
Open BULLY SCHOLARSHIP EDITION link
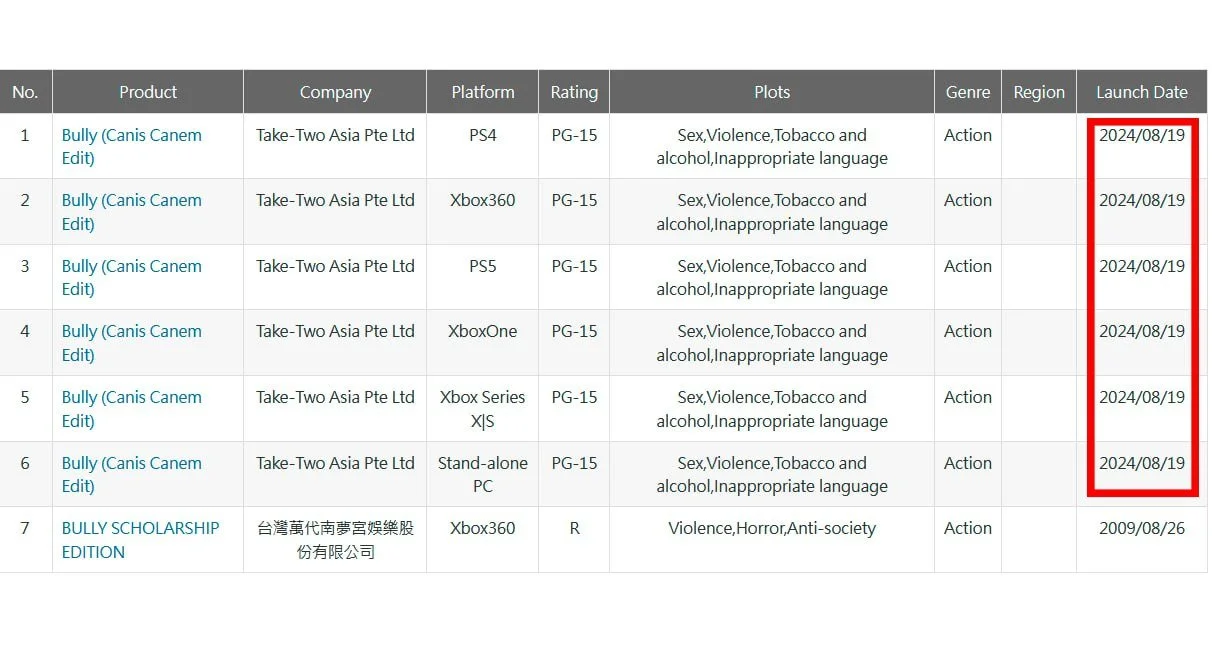click(140, 540)
